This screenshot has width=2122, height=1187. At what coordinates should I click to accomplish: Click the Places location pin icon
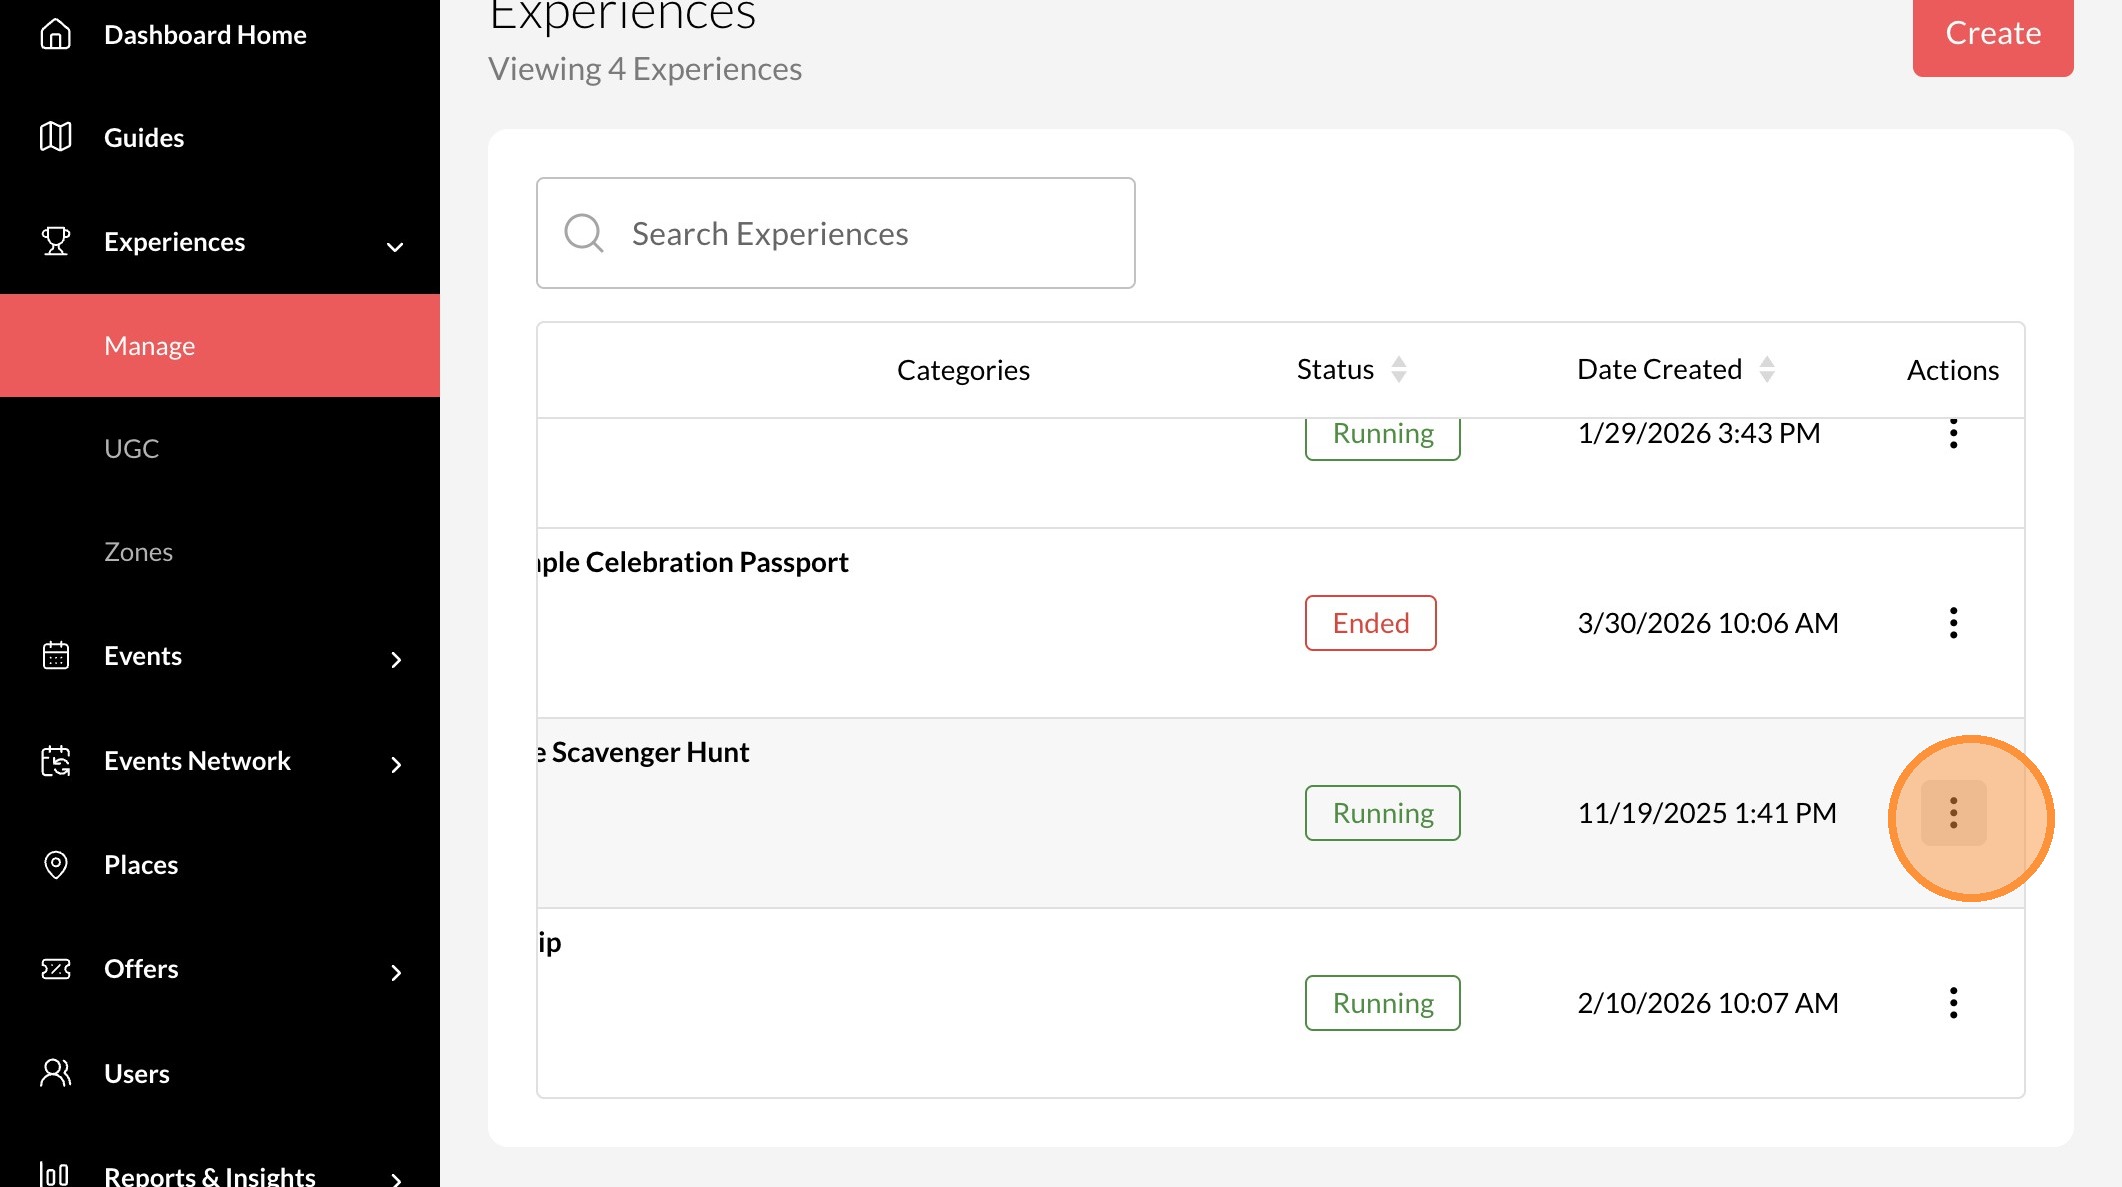pyautogui.click(x=56, y=865)
